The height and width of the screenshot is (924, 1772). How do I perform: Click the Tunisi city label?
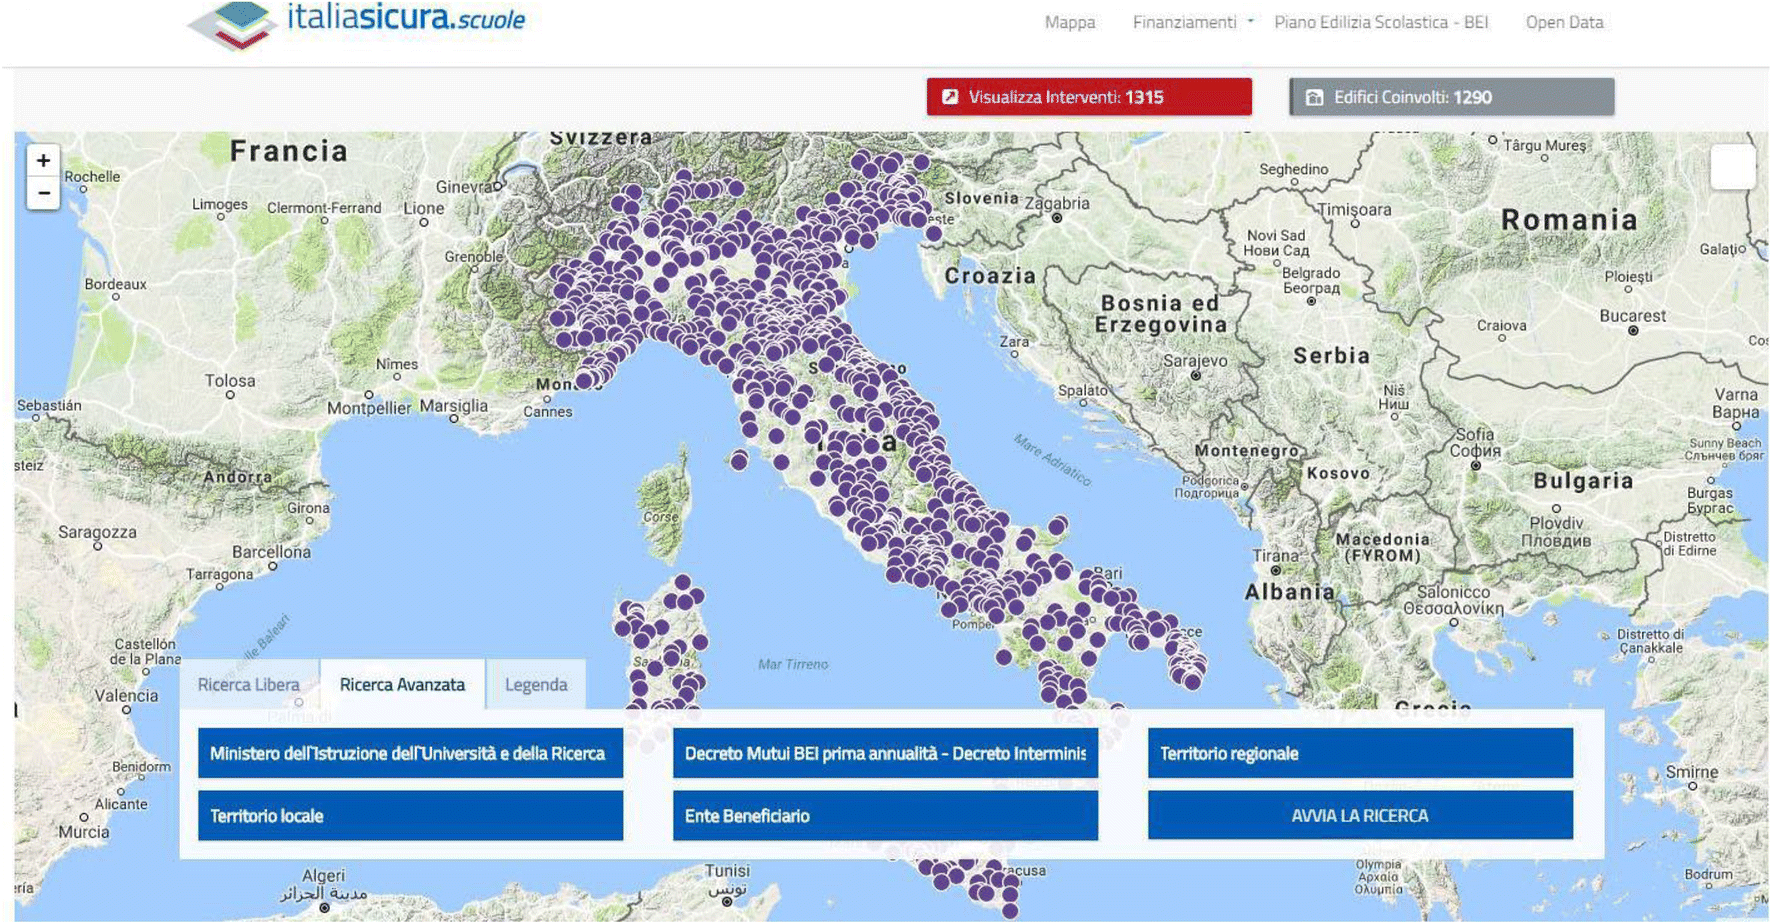pos(727,871)
